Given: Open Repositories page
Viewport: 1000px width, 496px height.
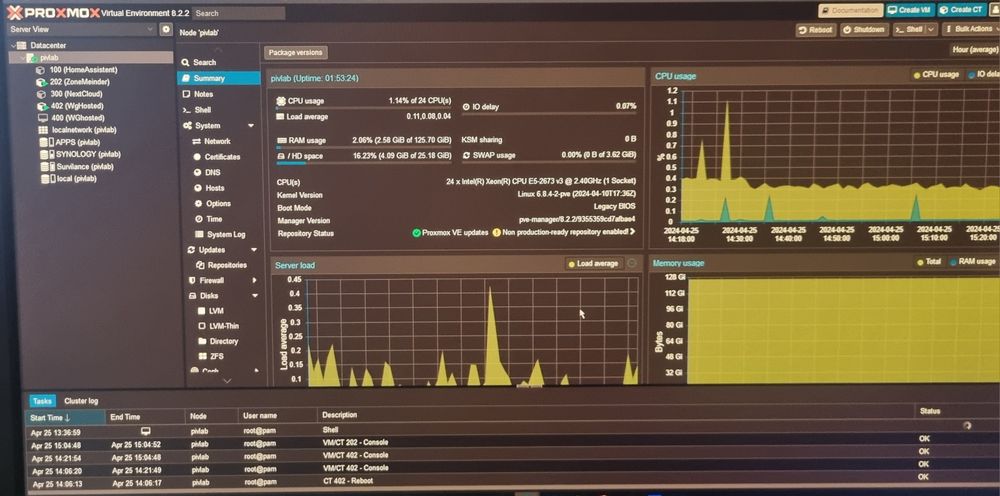Looking at the screenshot, I should 227,265.
